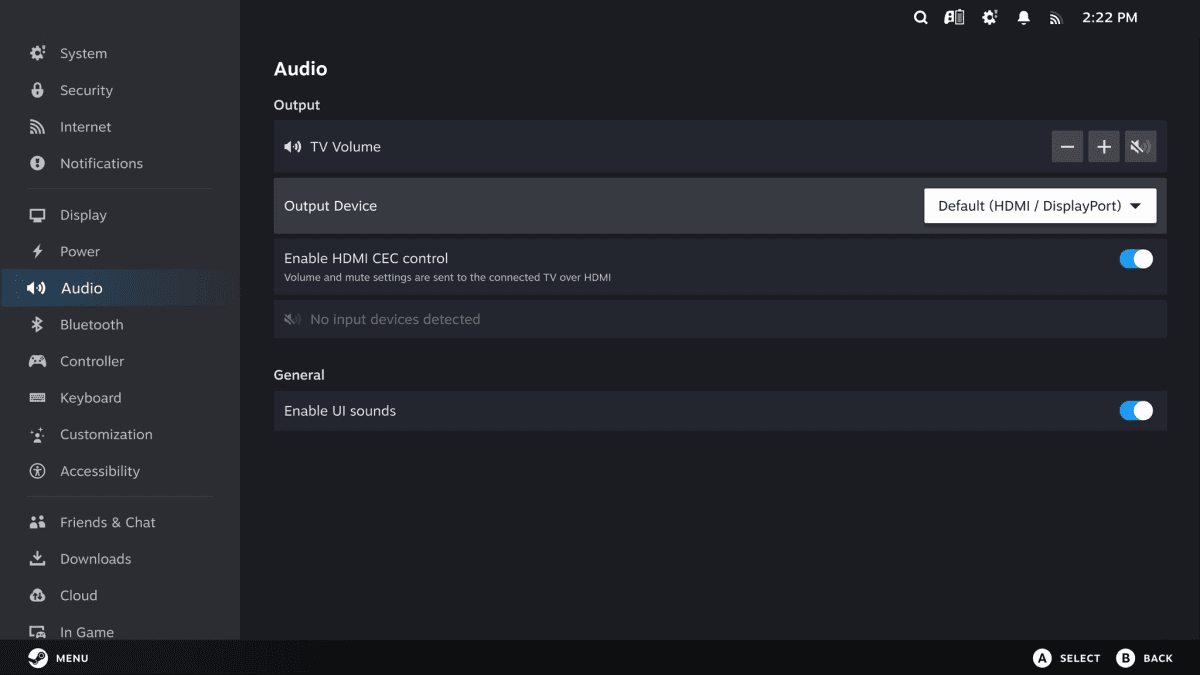Viewport: 1200px width, 675px height.
Task: Go to the Accessibility settings section
Action: 120,471
